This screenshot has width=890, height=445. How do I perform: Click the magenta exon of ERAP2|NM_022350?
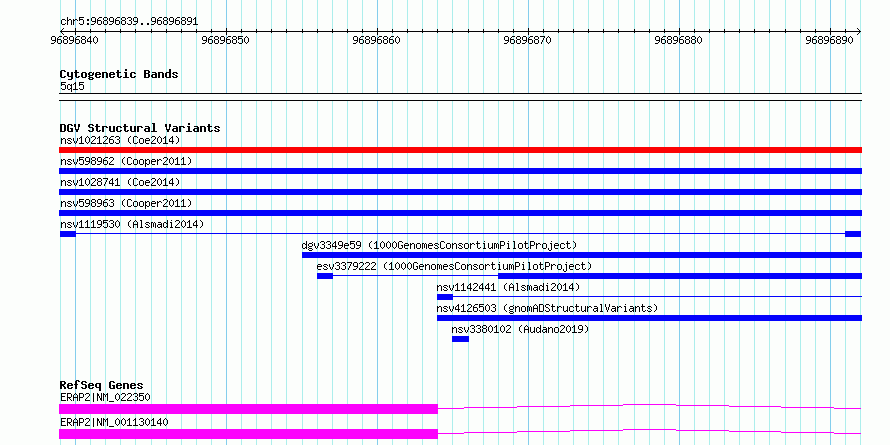(249, 409)
